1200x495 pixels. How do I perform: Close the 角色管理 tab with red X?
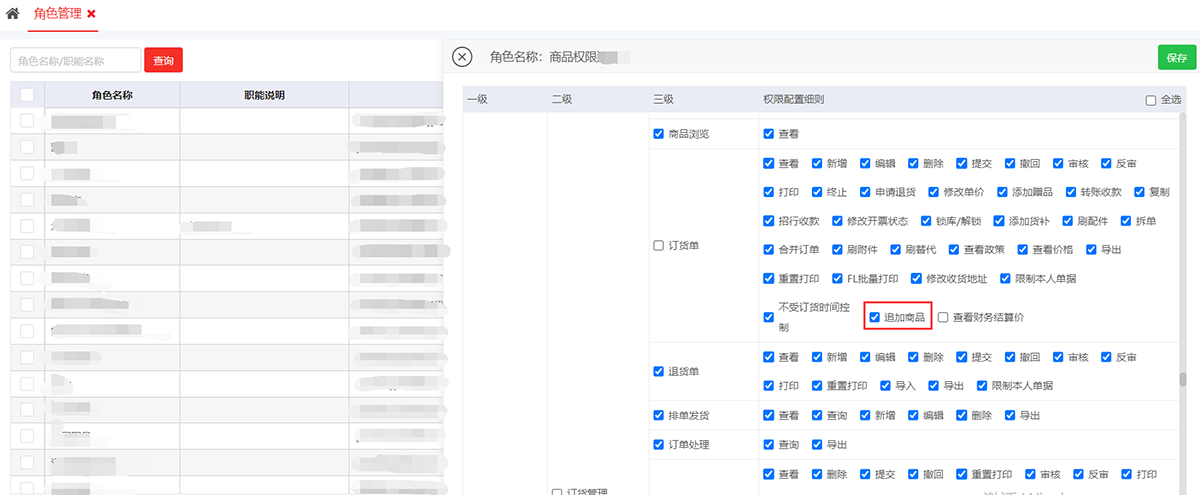point(92,14)
